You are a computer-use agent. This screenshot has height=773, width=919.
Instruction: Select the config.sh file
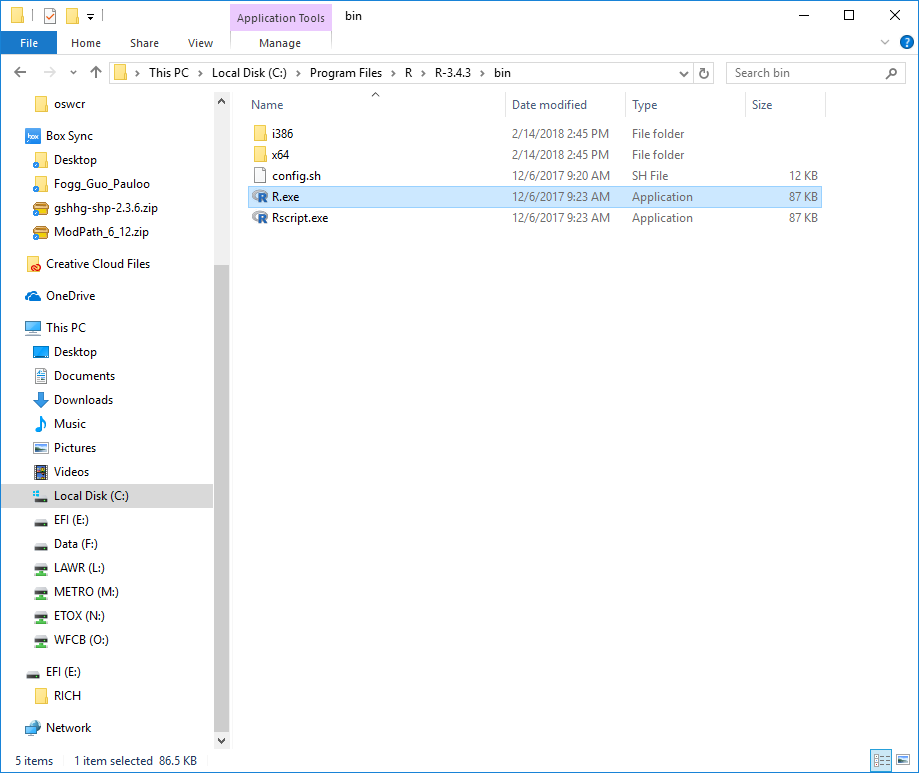[535, 176]
